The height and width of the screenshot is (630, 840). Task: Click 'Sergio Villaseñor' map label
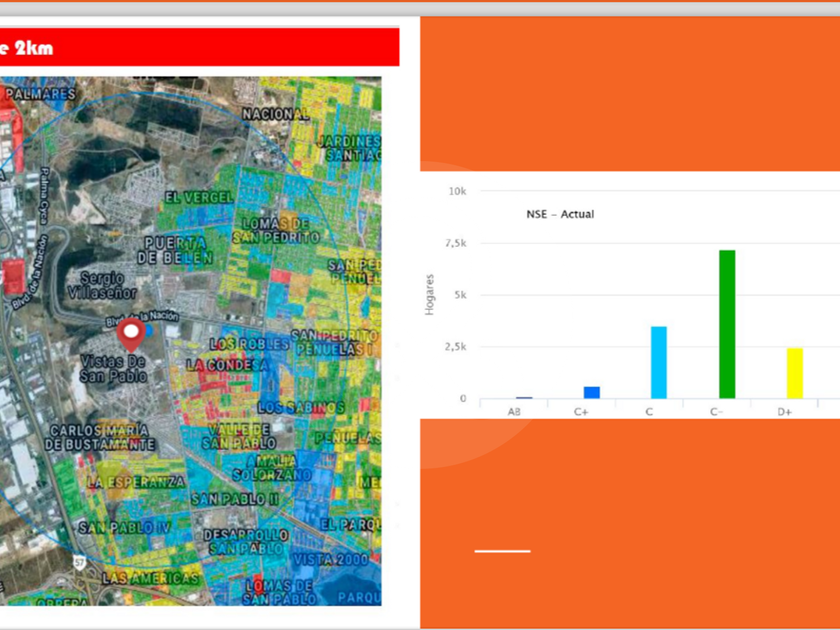click(102, 286)
